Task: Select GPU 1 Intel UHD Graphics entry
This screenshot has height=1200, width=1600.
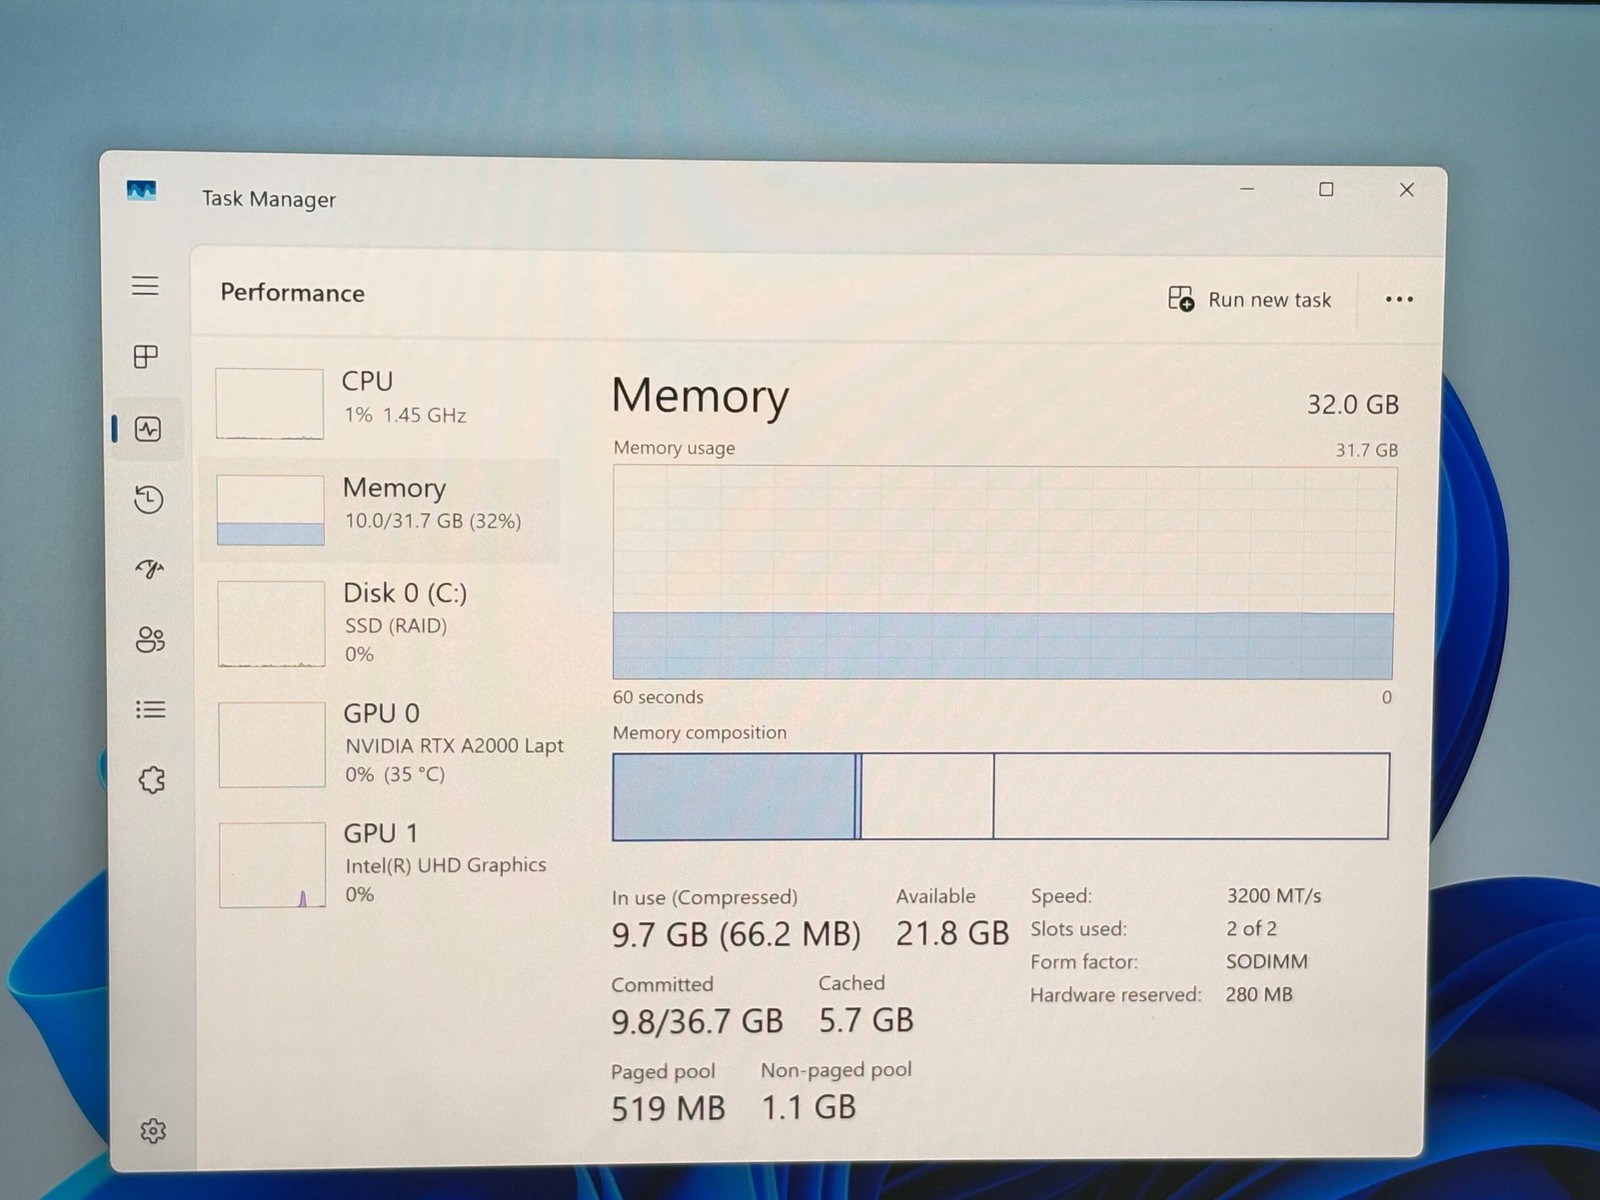Action: click(384, 864)
